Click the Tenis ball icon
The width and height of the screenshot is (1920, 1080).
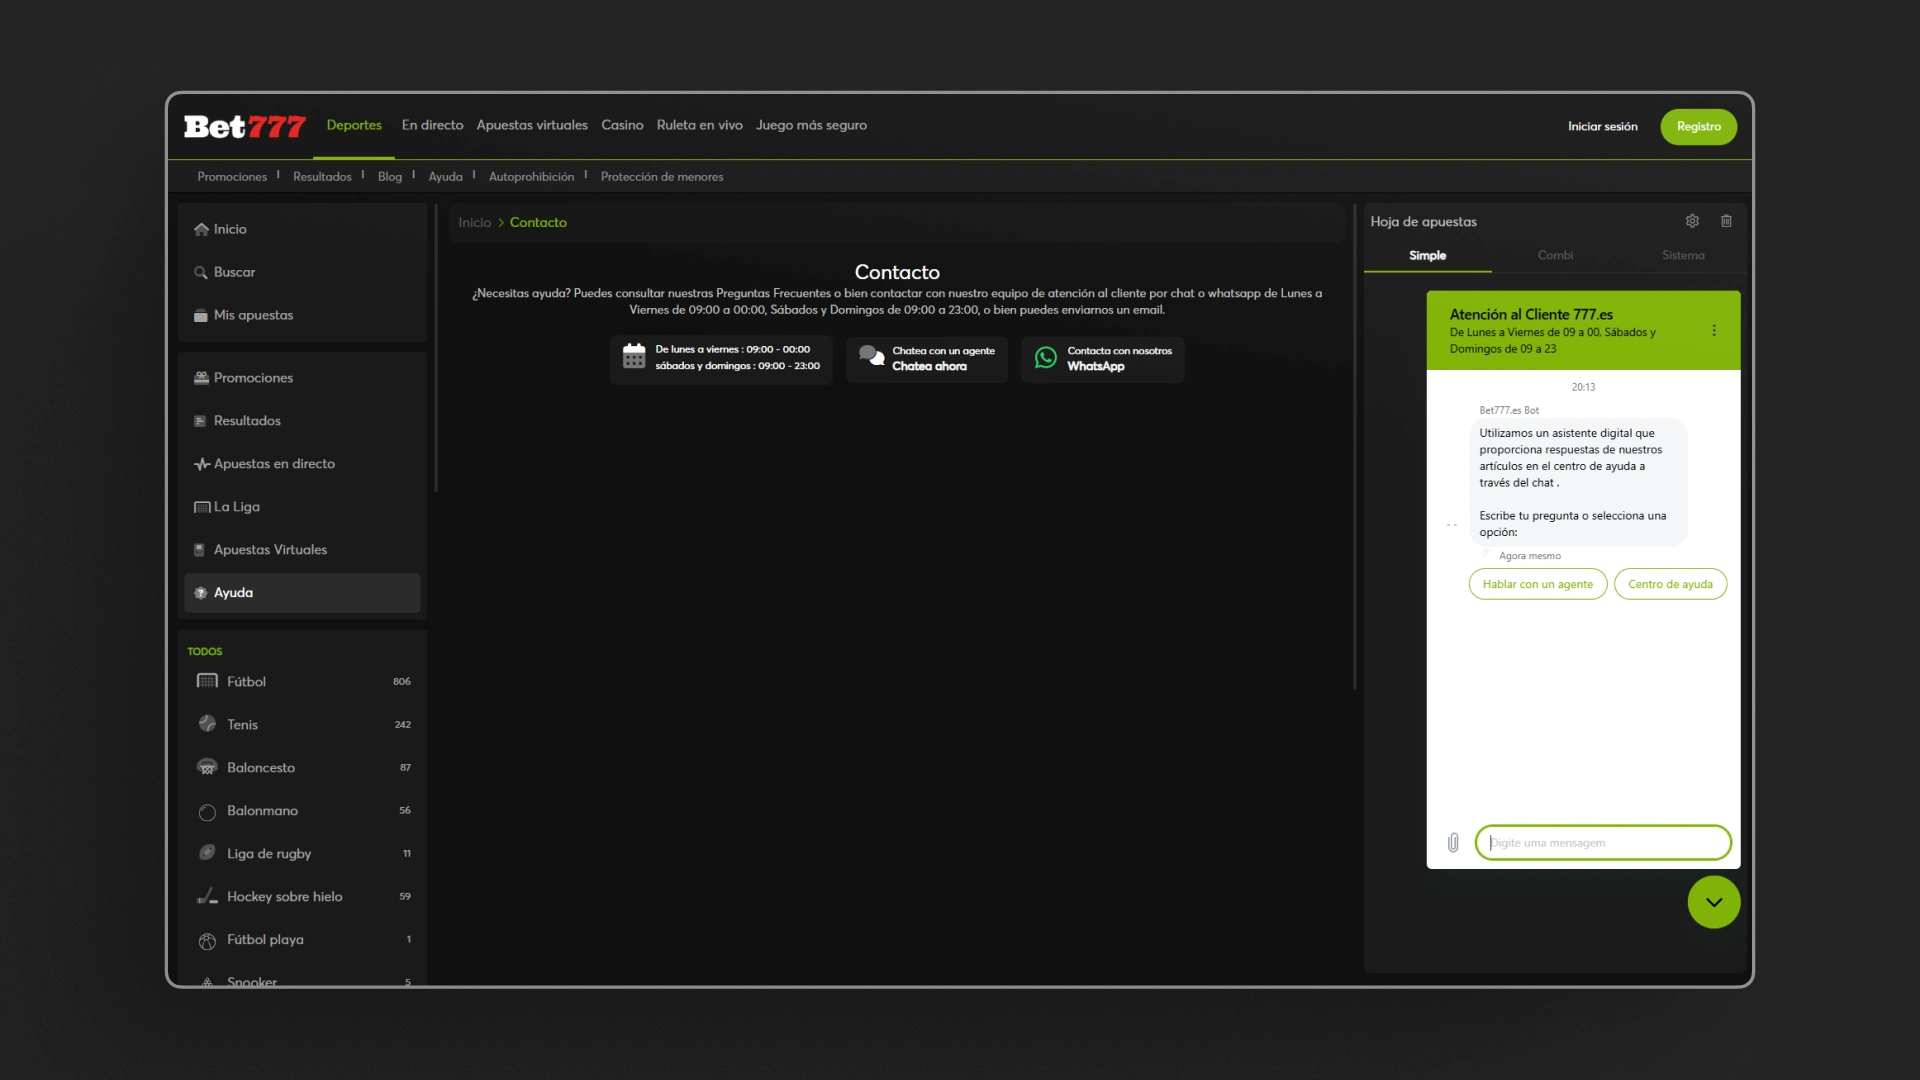pos(207,724)
